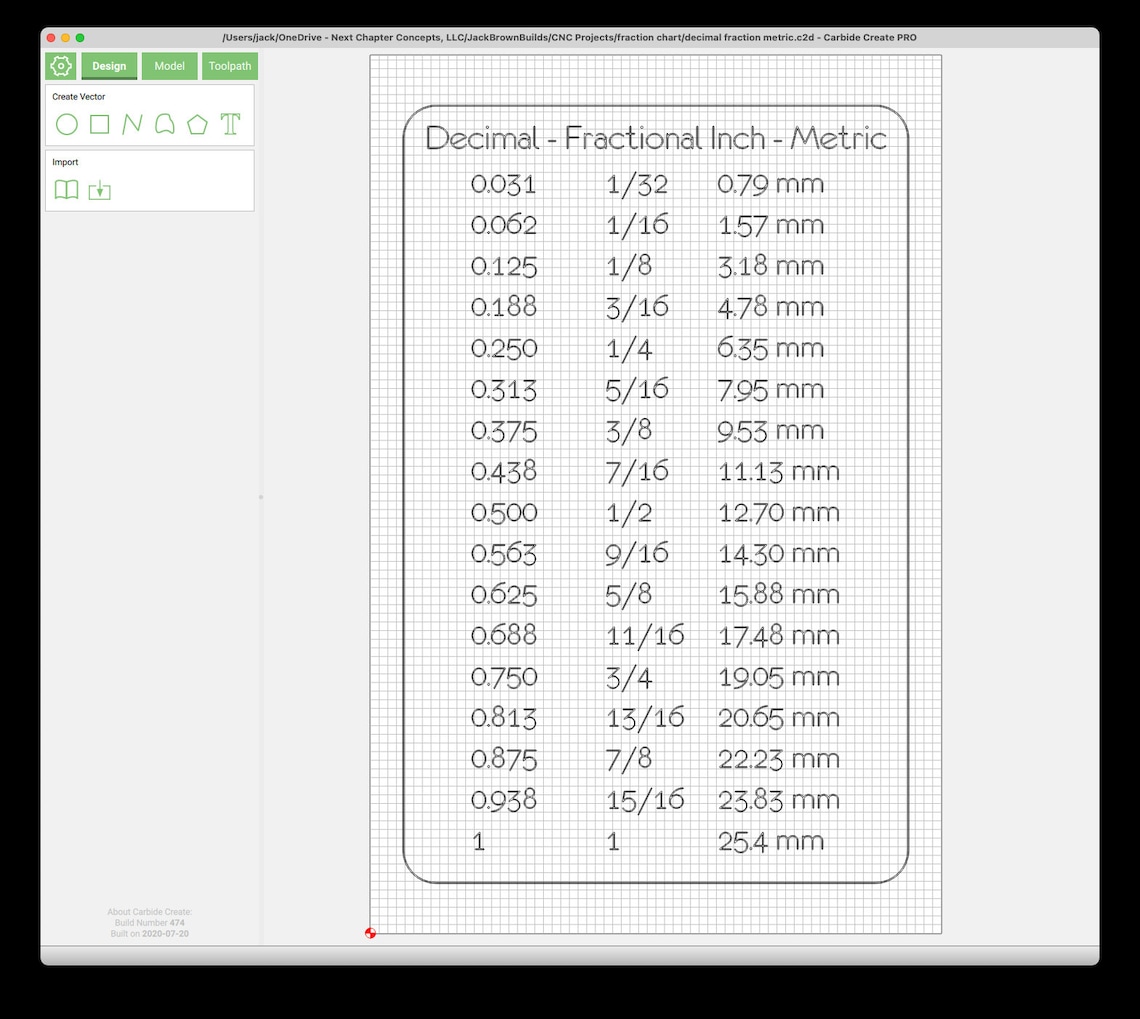Viewport: 1140px width, 1019px height.
Task: Open the Text tool
Action: (x=230, y=125)
